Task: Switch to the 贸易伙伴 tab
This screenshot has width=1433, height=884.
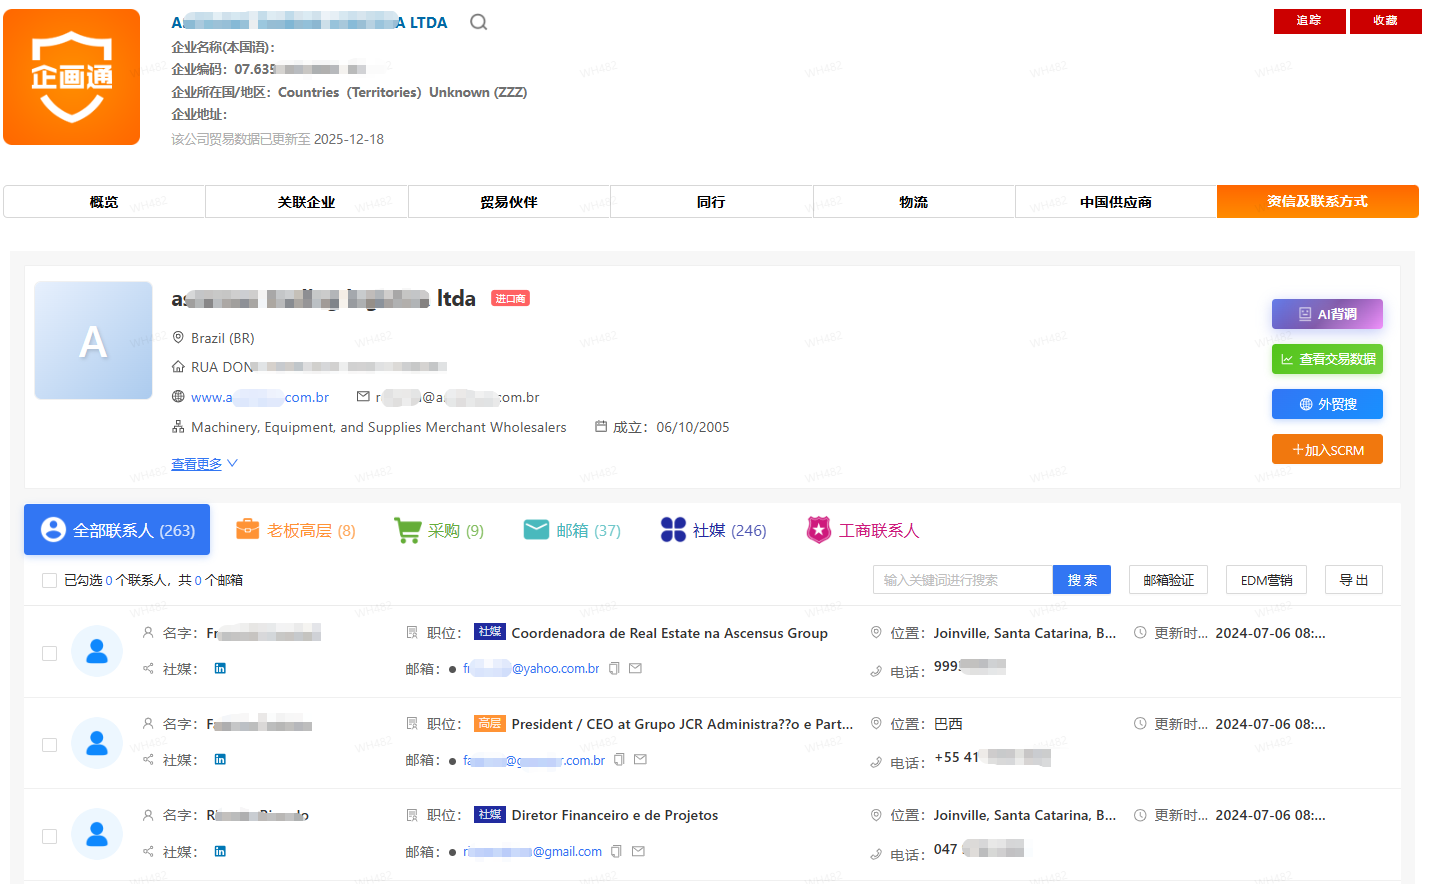Action: (509, 202)
